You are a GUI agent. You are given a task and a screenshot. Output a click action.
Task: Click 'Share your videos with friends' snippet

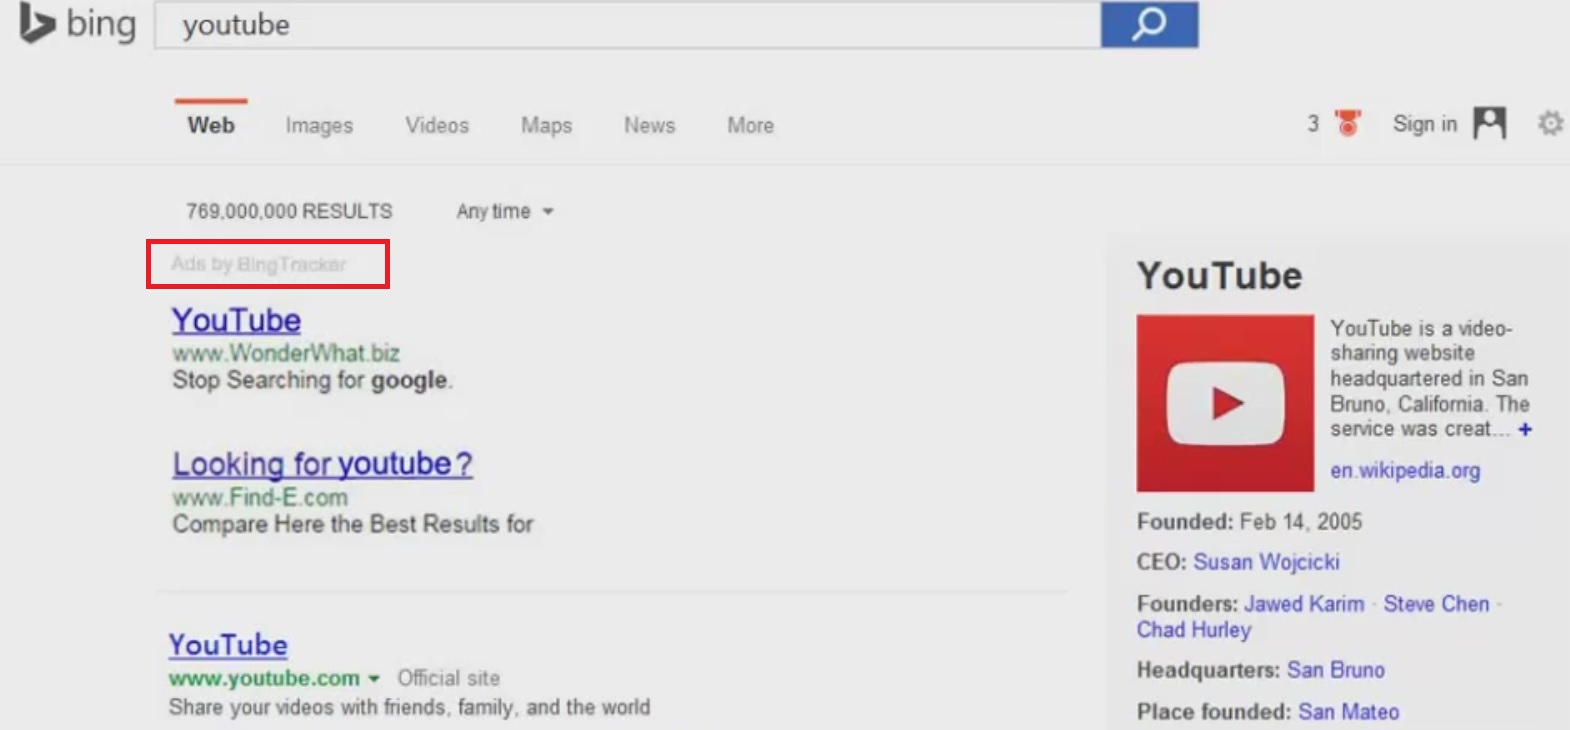pos(409,707)
